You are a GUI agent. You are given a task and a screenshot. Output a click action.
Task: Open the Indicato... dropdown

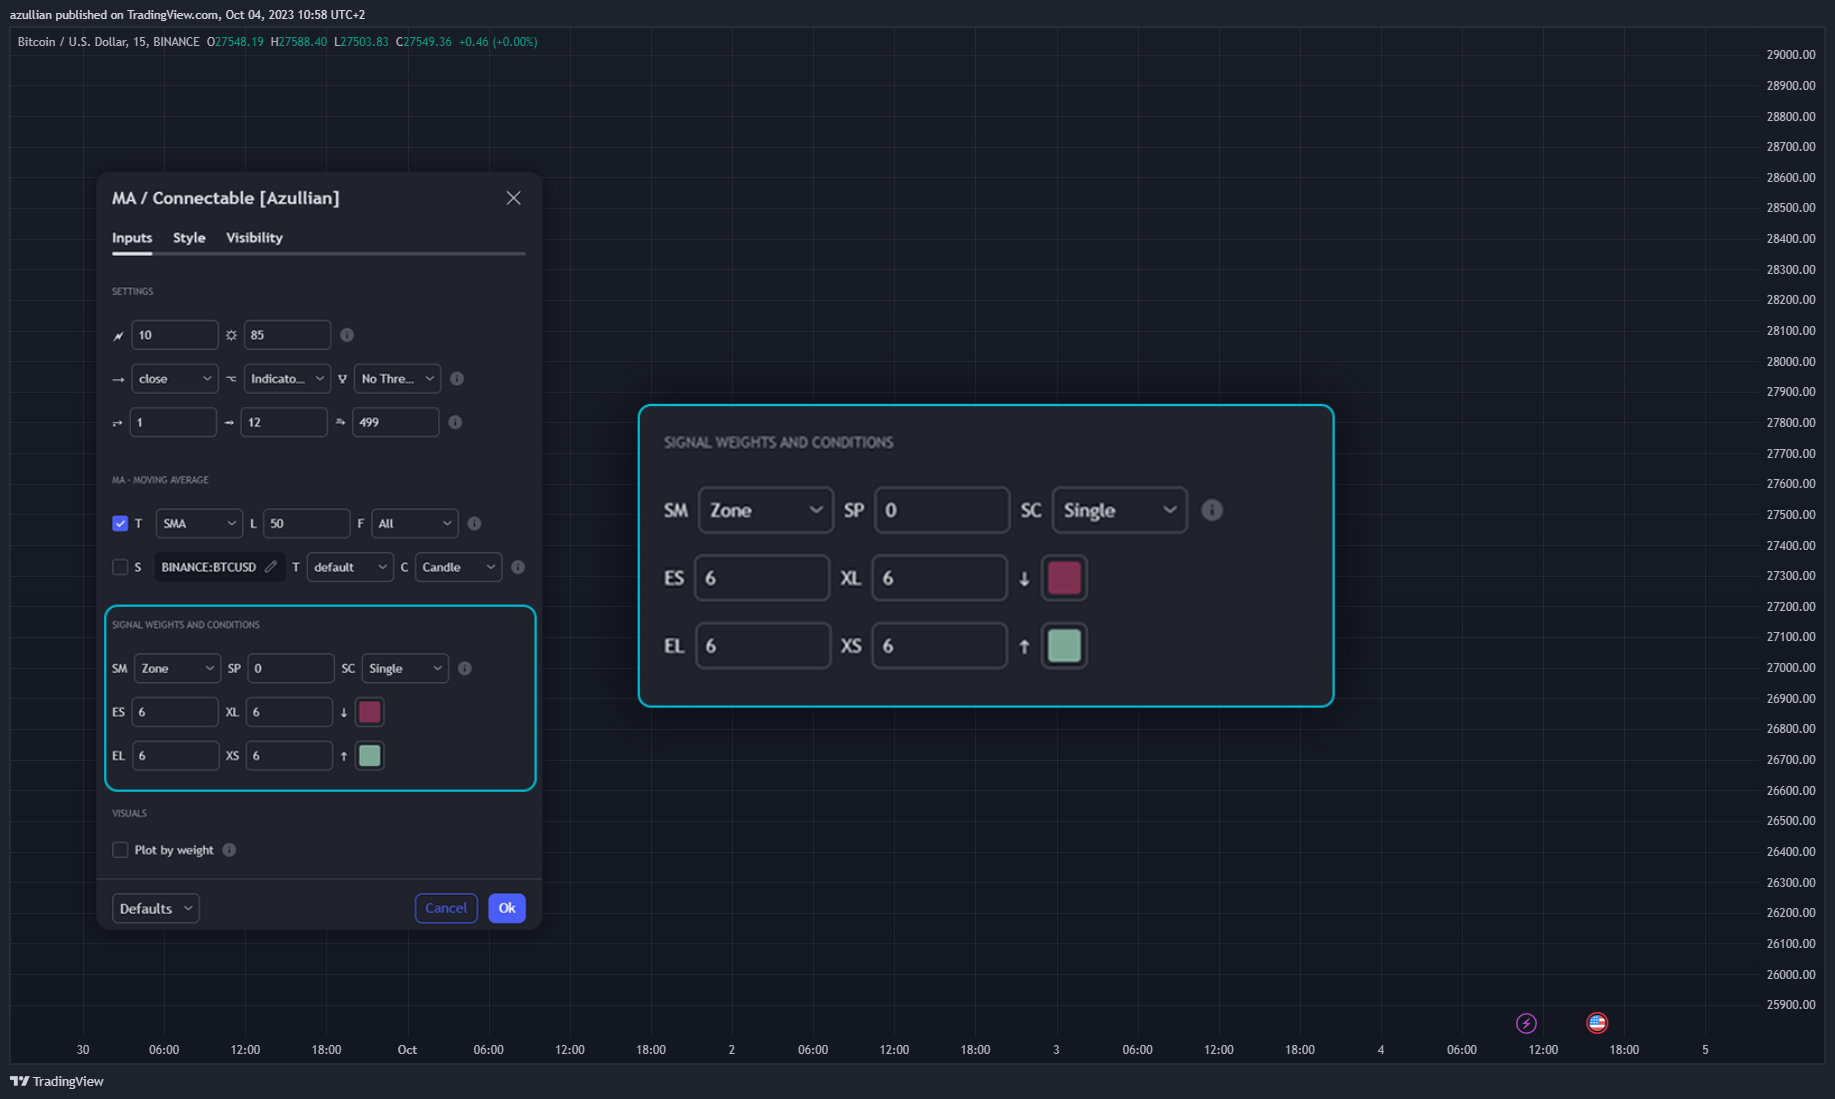[287, 379]
